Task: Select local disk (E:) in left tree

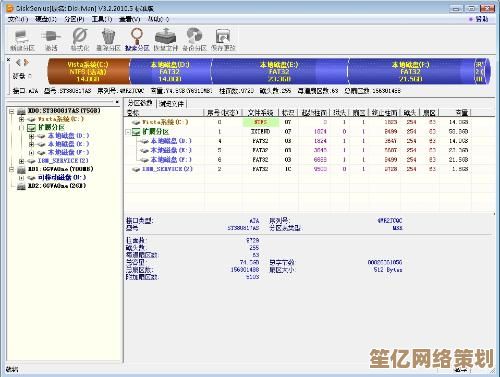Action: pyautogui.click(x=68, y=144)
